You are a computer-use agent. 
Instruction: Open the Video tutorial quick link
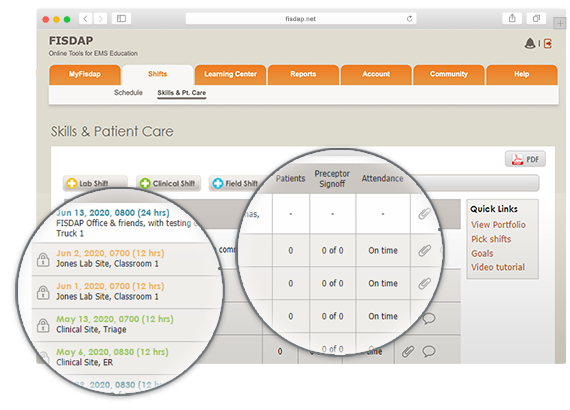(x=498, y=267)
